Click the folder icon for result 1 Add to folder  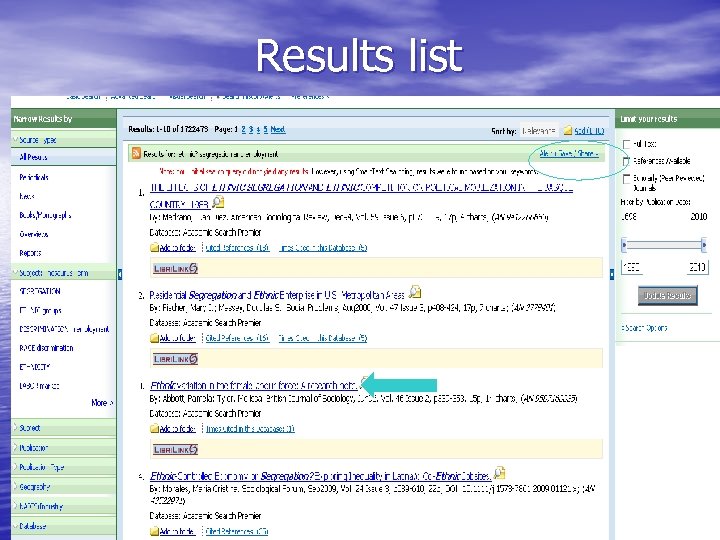154,248
